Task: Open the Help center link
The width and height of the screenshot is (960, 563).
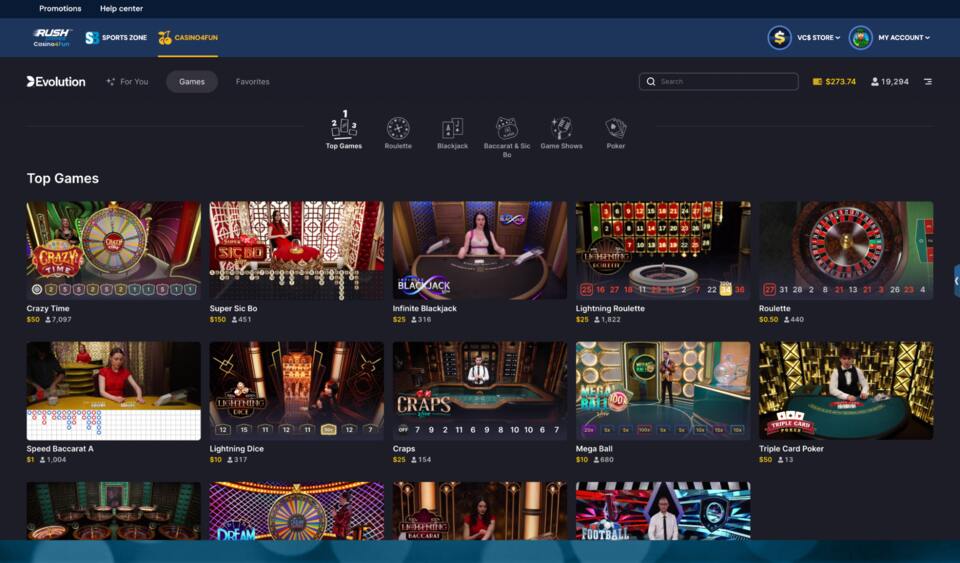Action: coord(121,9)
